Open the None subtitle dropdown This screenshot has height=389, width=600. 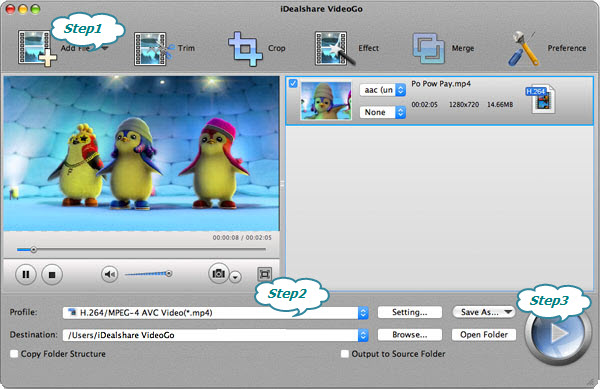[x=382, y=112]
